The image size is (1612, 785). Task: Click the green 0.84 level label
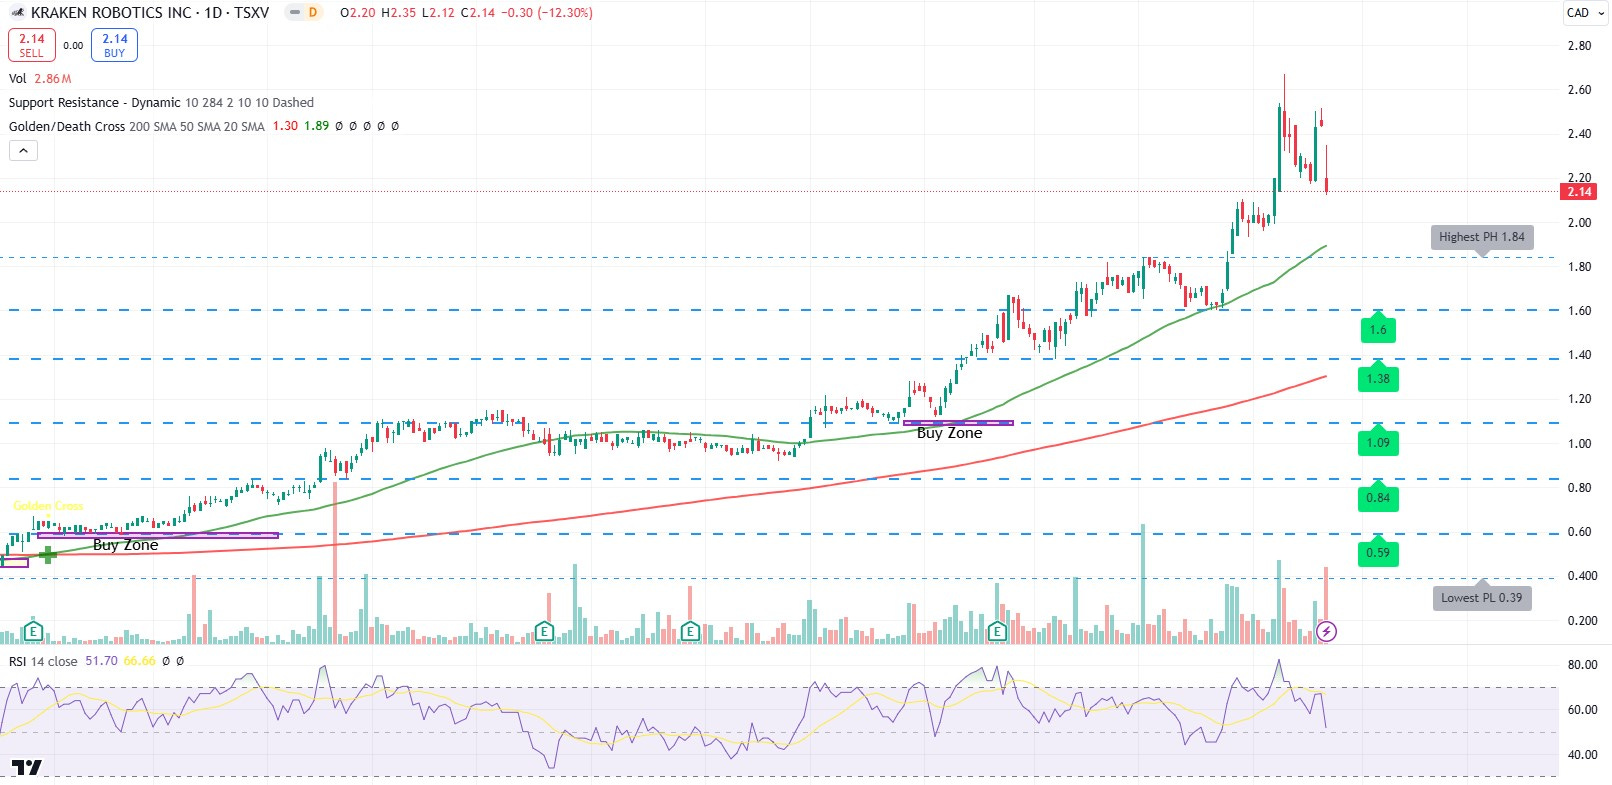(x=1378, y=498)
